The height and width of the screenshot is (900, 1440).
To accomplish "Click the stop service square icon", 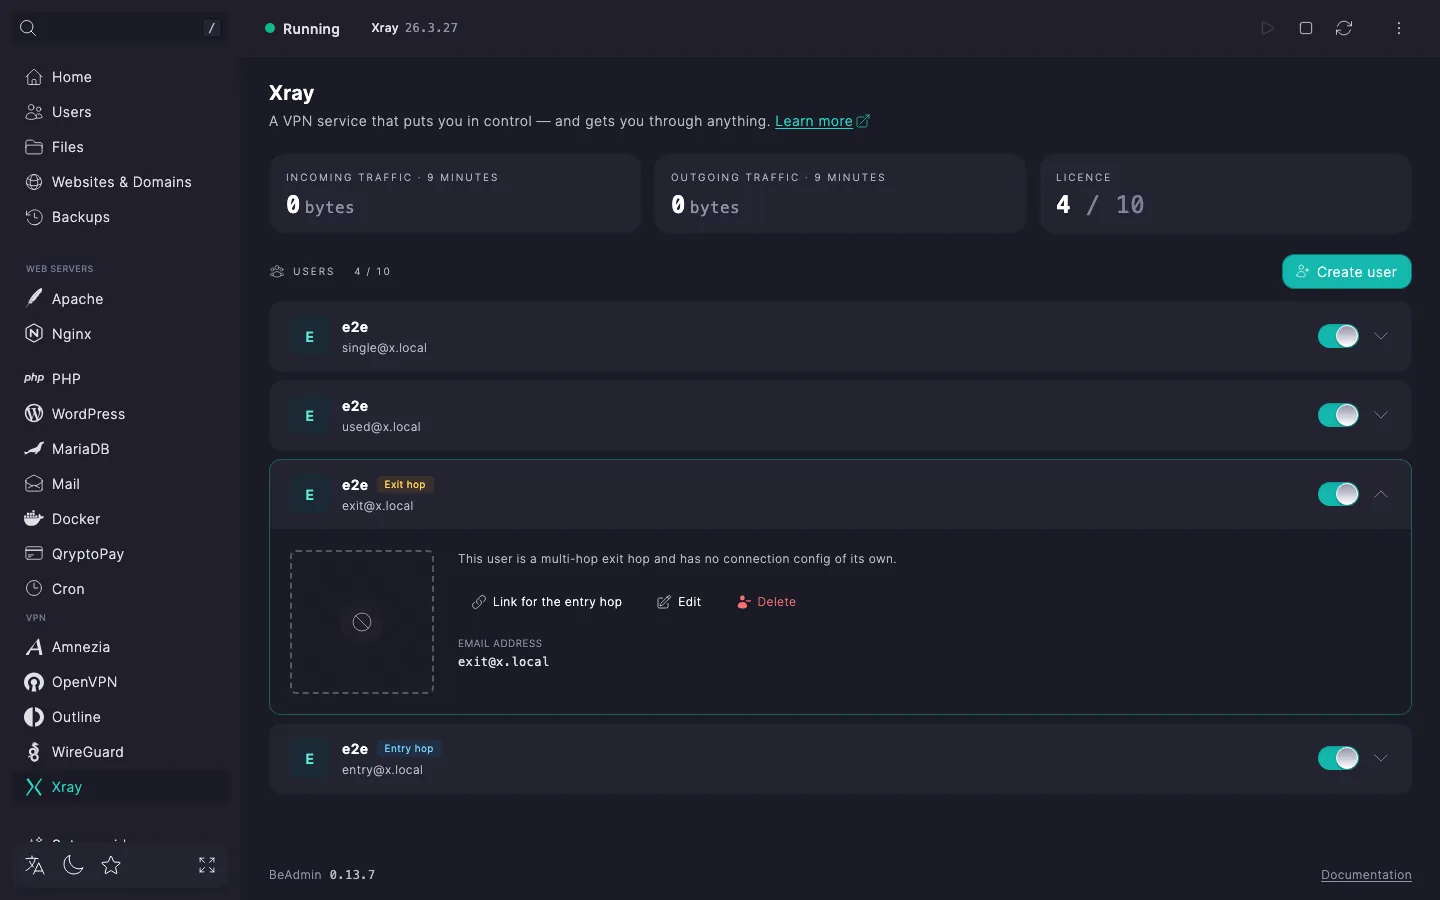I will pos(1306,28).
